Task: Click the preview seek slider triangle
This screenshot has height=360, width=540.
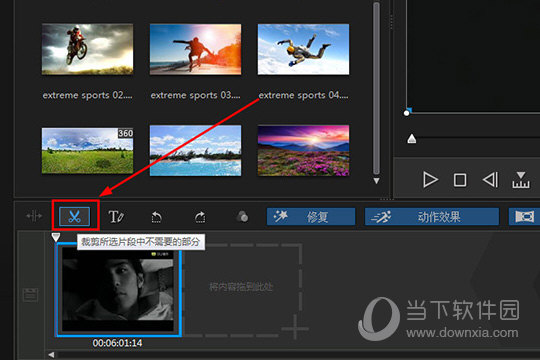Action: tap(412, 138)
